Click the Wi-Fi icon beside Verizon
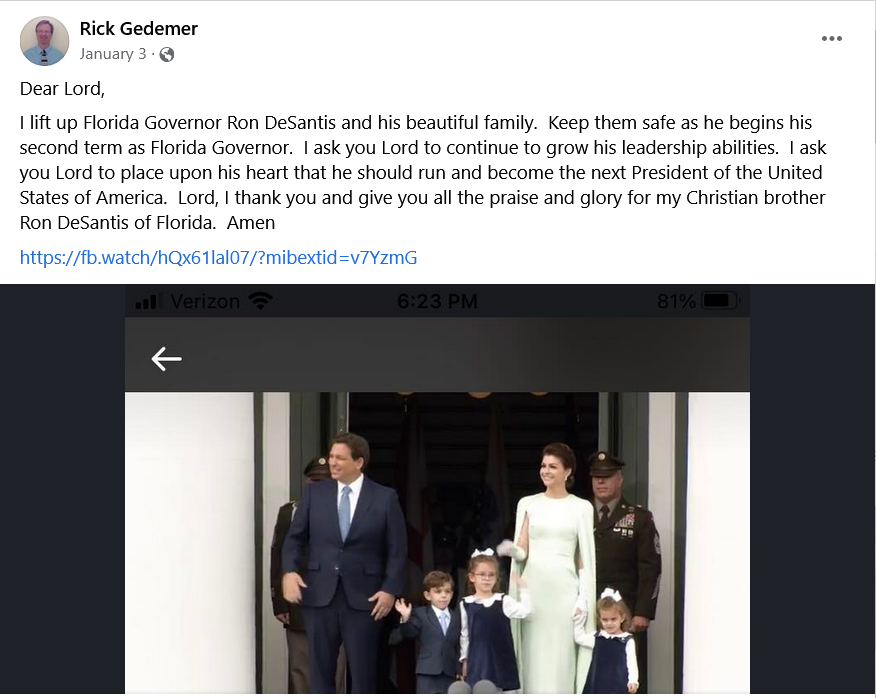 [261, 301]
